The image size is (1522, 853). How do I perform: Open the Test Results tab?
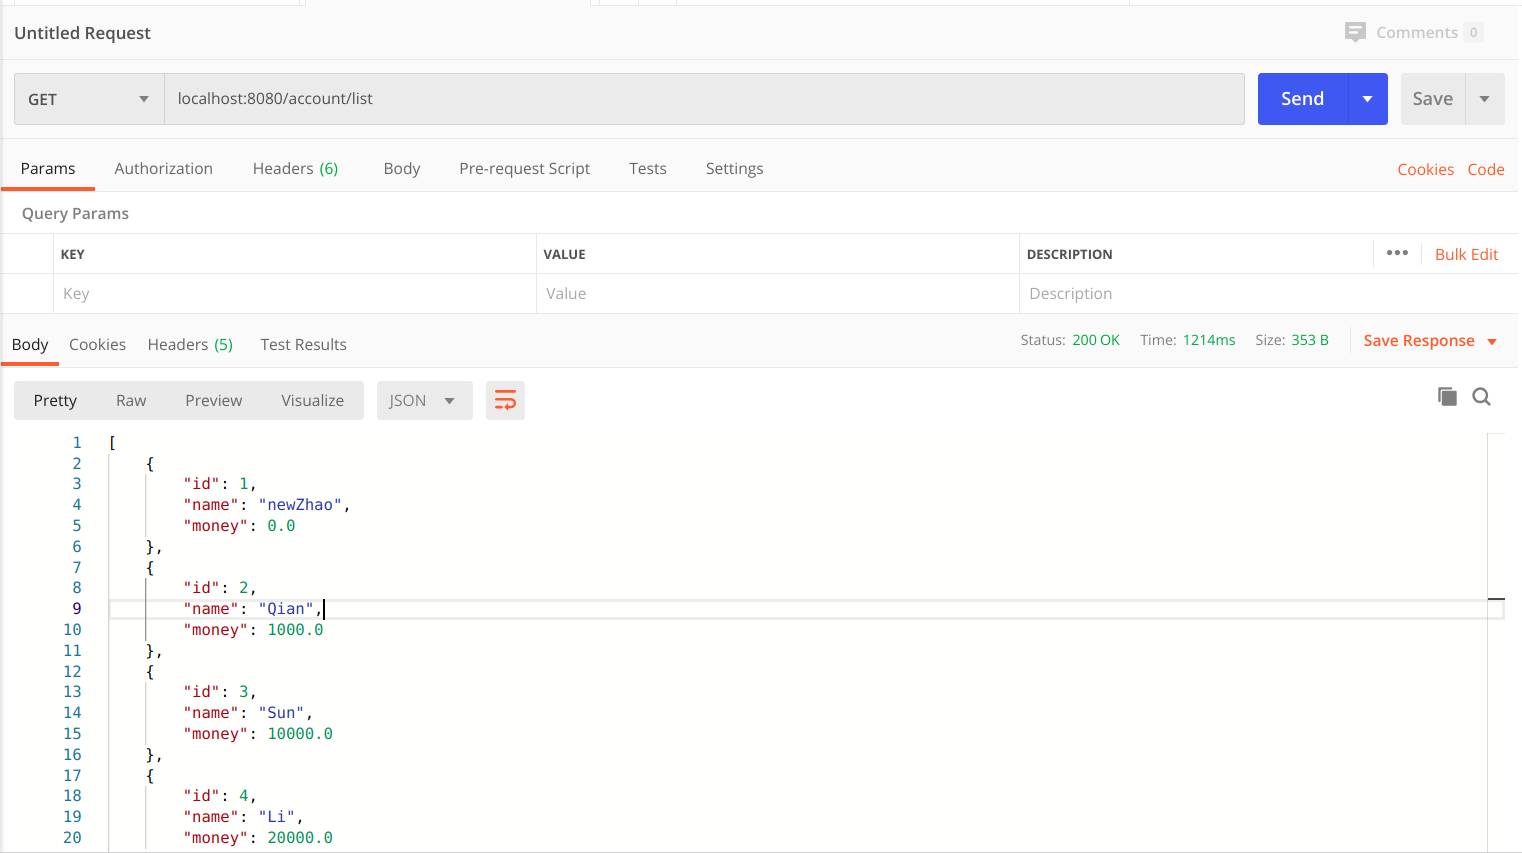(x=302, y=344)
